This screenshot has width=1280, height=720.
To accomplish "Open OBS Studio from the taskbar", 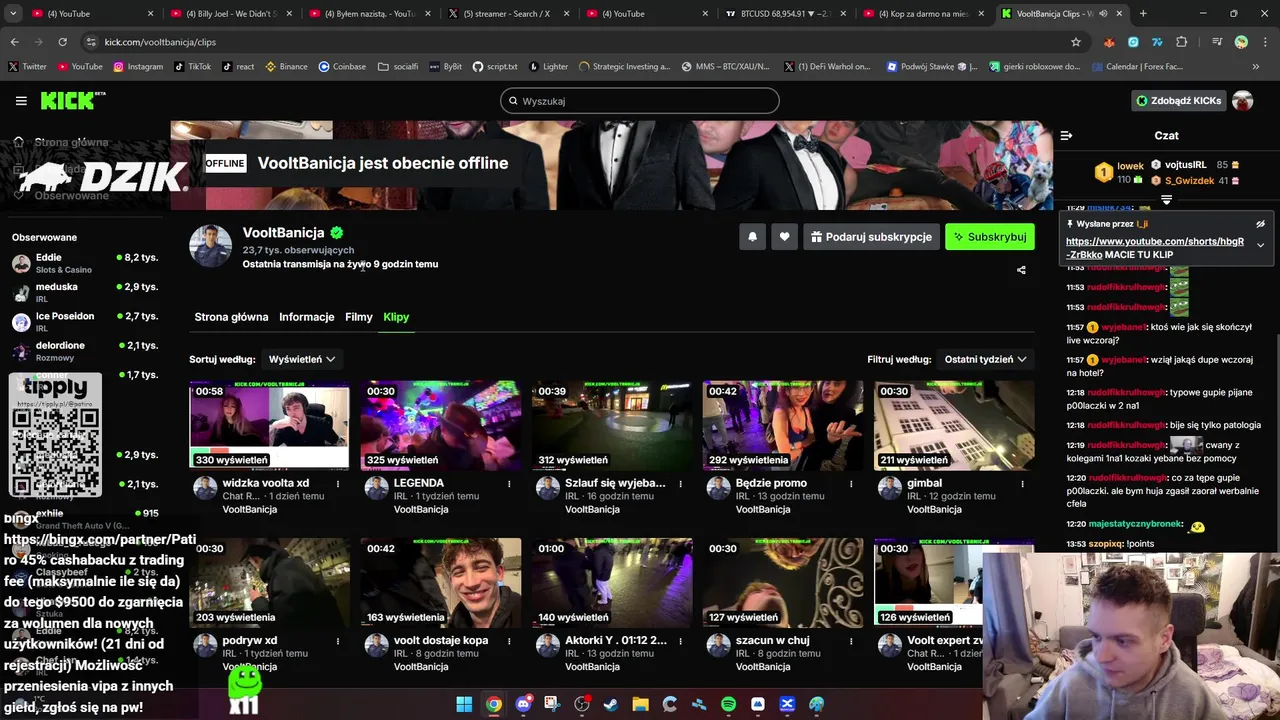I will pos(582,704).
